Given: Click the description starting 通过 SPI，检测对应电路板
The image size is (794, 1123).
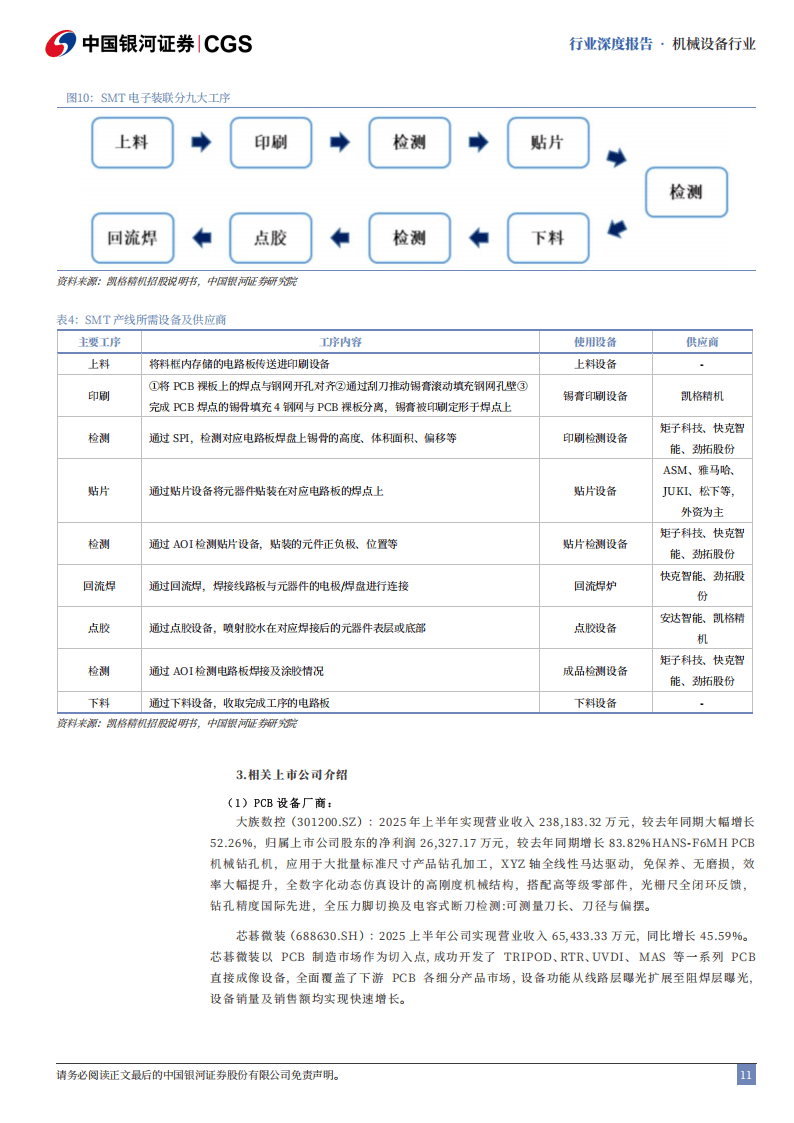Looking at the screenshot, I should (303, 438).
